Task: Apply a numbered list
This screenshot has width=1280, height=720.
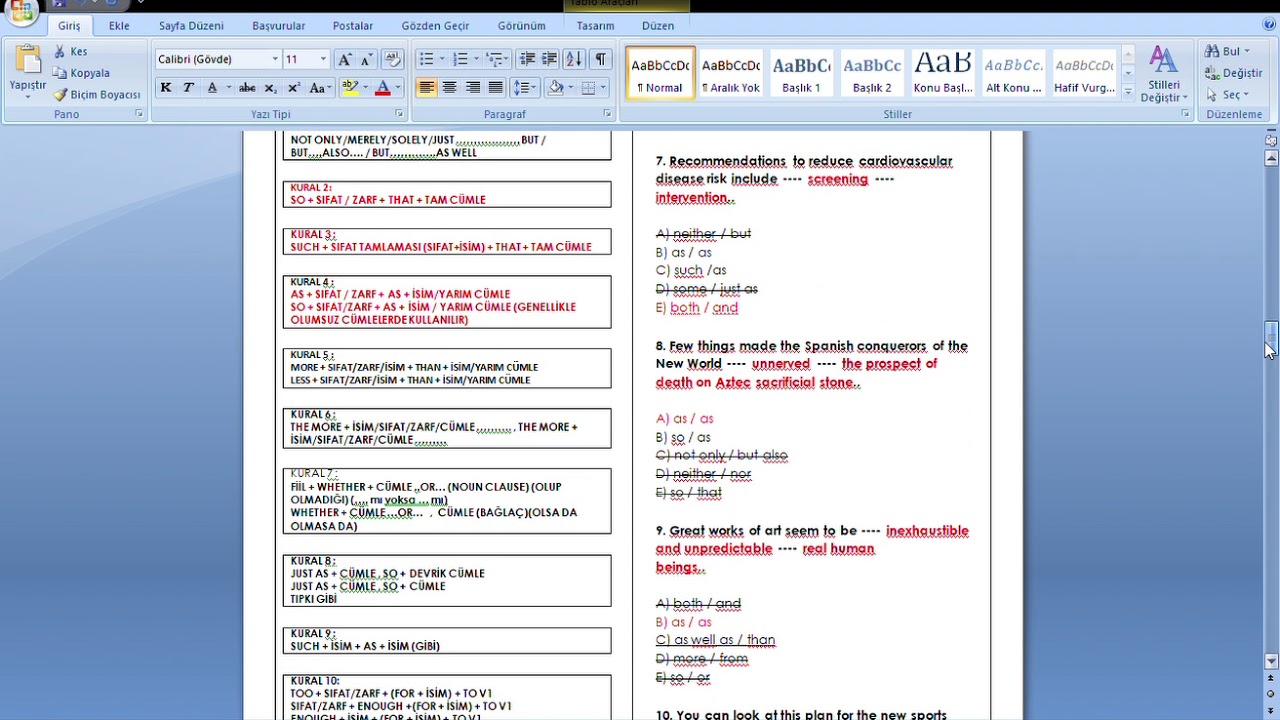Action: pyautogui.click(x=460, y=59)
